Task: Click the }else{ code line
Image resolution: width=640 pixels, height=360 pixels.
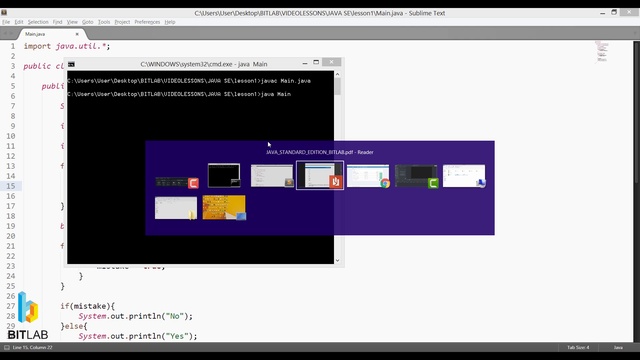Action: [x=74, y=326]
